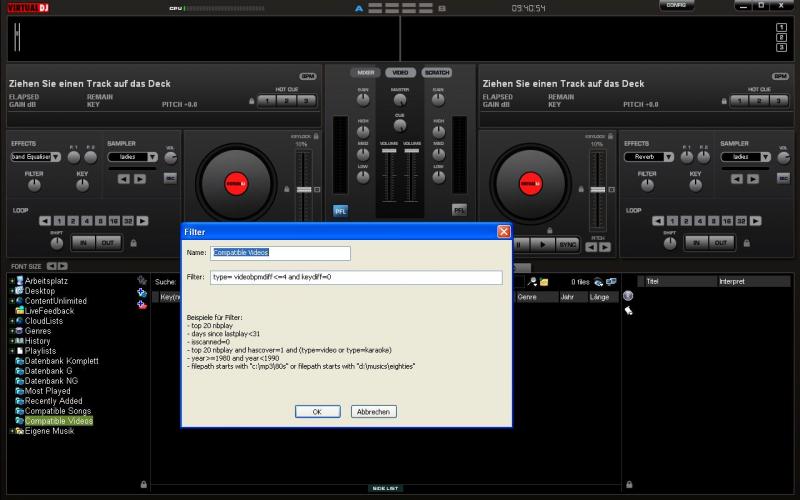Open left deck effects dropdown (band Equaliser)
Image resolution: width=800 pixels, height=500 pixels.
(x=36, y=157)
